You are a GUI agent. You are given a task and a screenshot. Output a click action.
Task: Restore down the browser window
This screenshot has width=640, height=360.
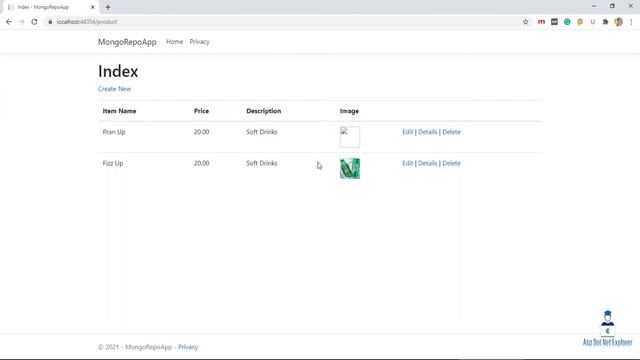pos(612,7)
